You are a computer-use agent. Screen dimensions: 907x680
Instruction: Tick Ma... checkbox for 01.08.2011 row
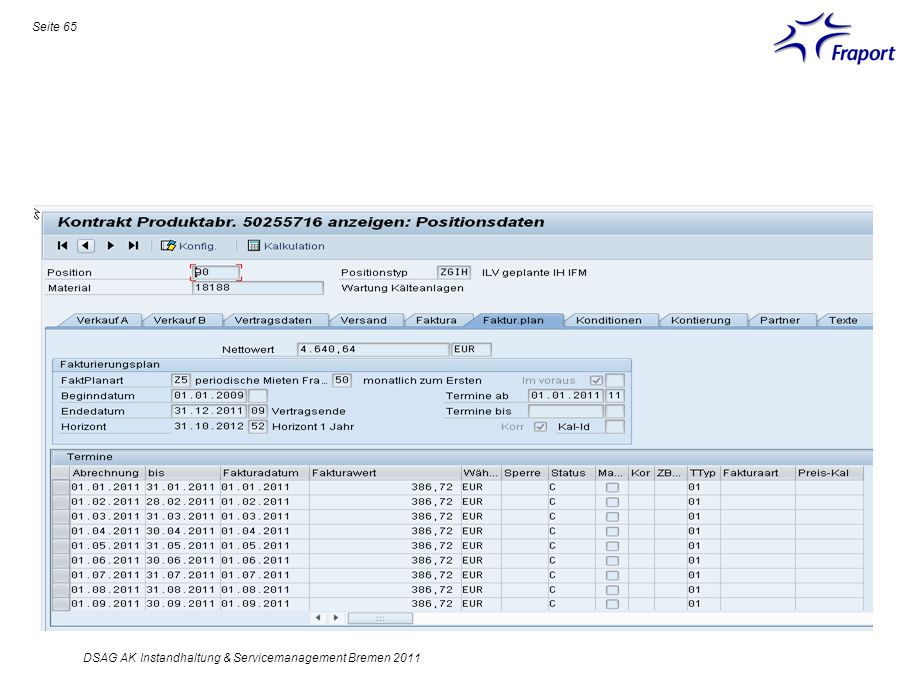[612, 590]
